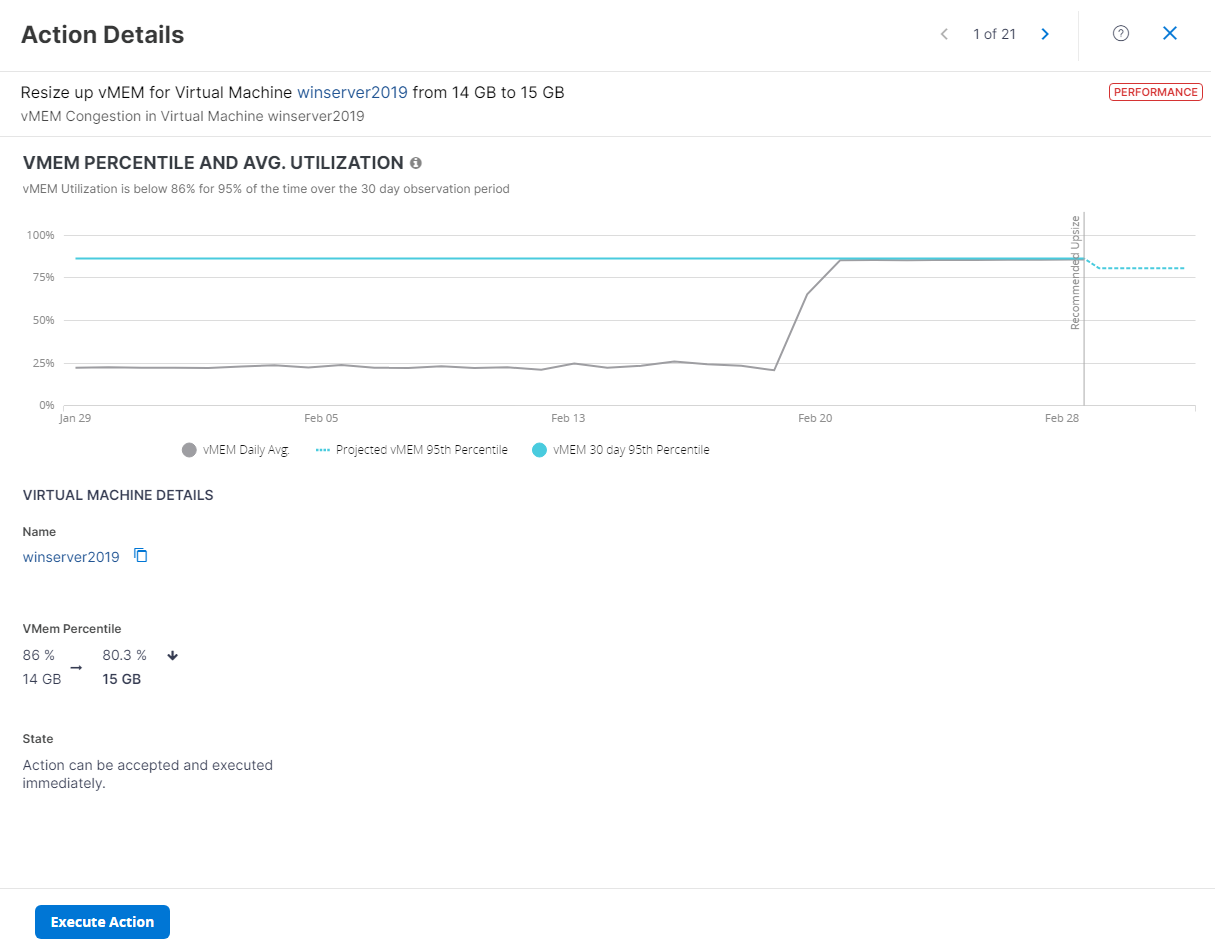The height and width of the screenshot is (951, 1215).
Task: Open the help question mark icon
Action: click(x=1121, y=34)
